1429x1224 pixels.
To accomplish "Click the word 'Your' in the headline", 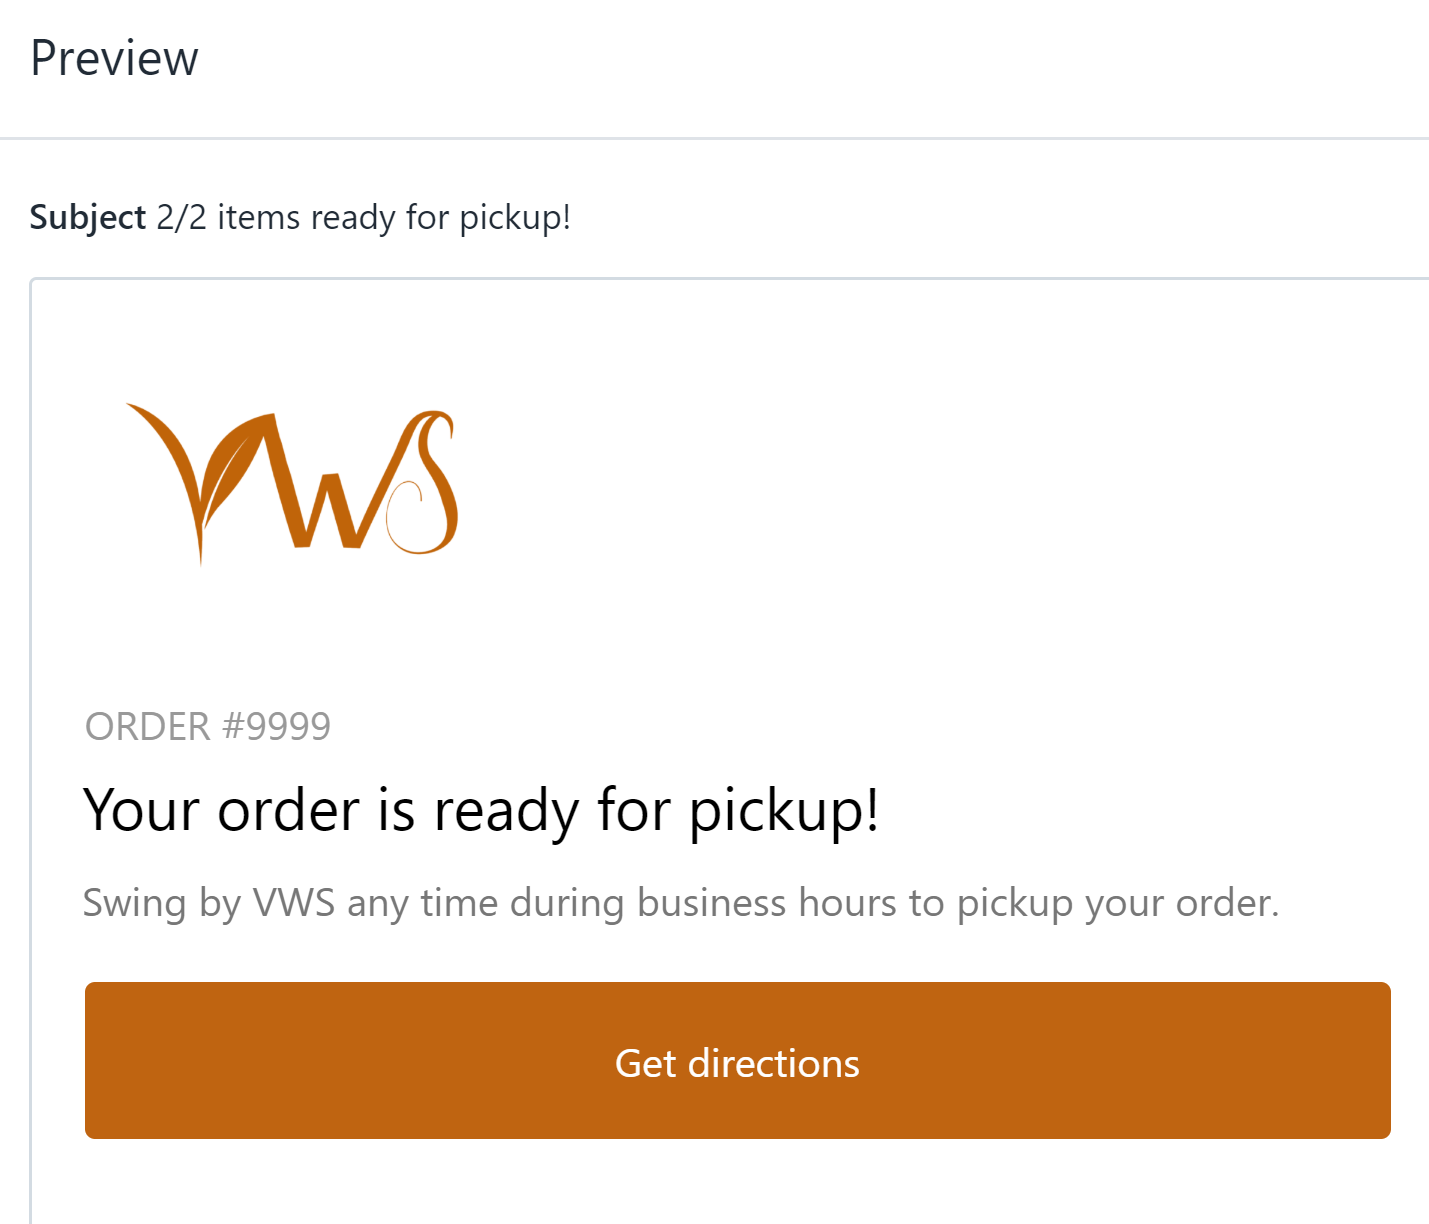I will [x=142, y=809].
